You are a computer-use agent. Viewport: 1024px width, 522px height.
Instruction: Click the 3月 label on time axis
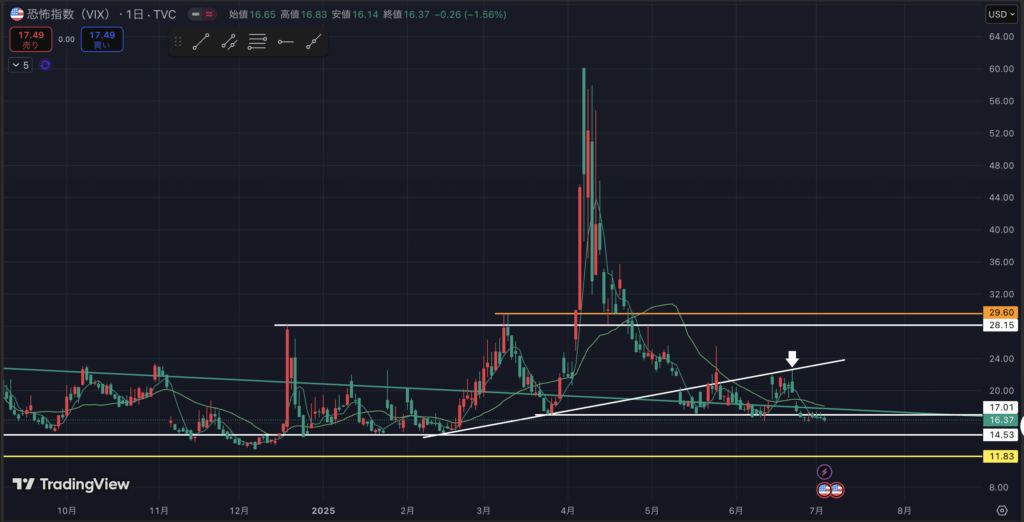[484, 510]
